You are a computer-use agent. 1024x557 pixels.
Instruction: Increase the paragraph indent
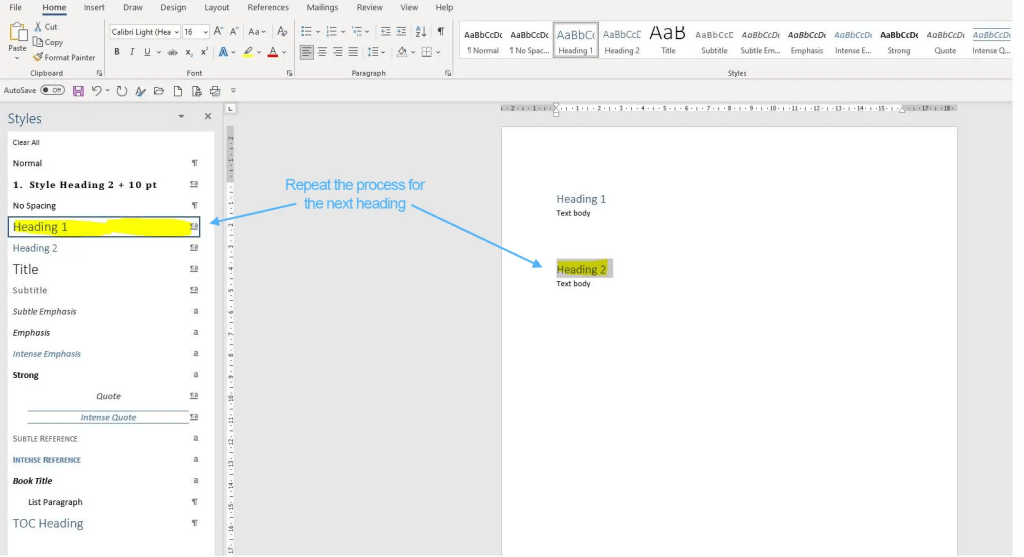tap(401, 31)
